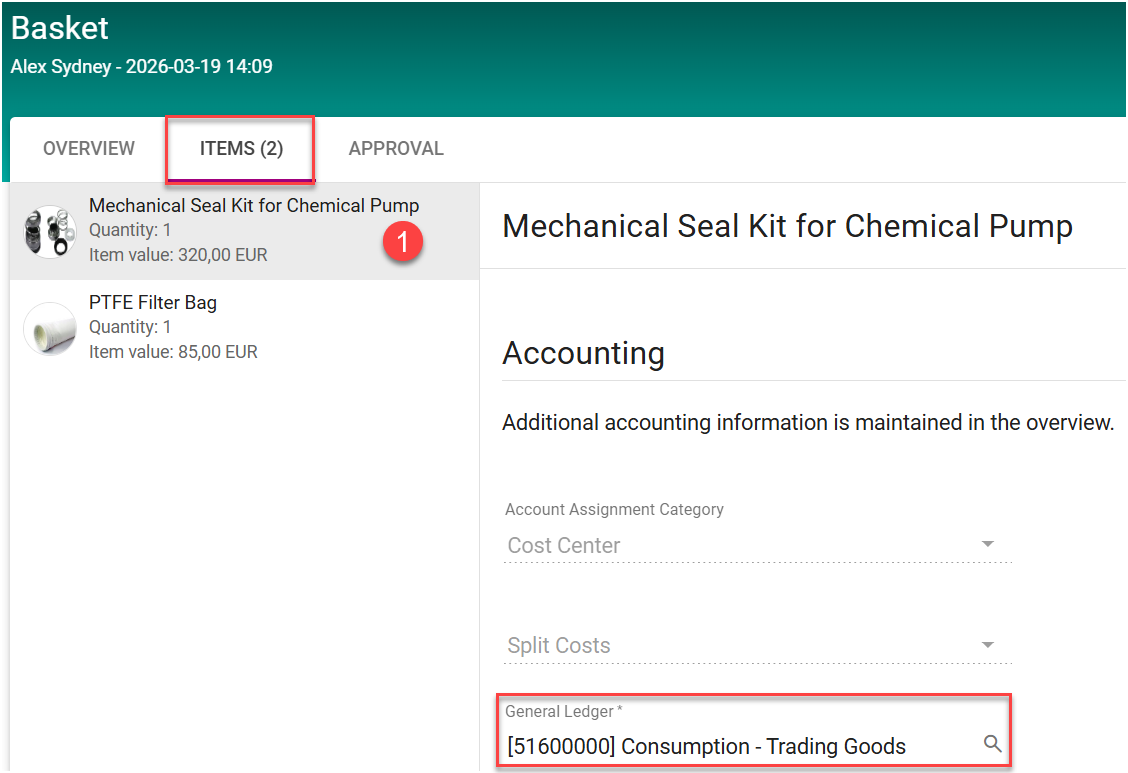Select the ITEMS (2) tab
Viewport: 1128px width, 773px height.
point(241,149)
